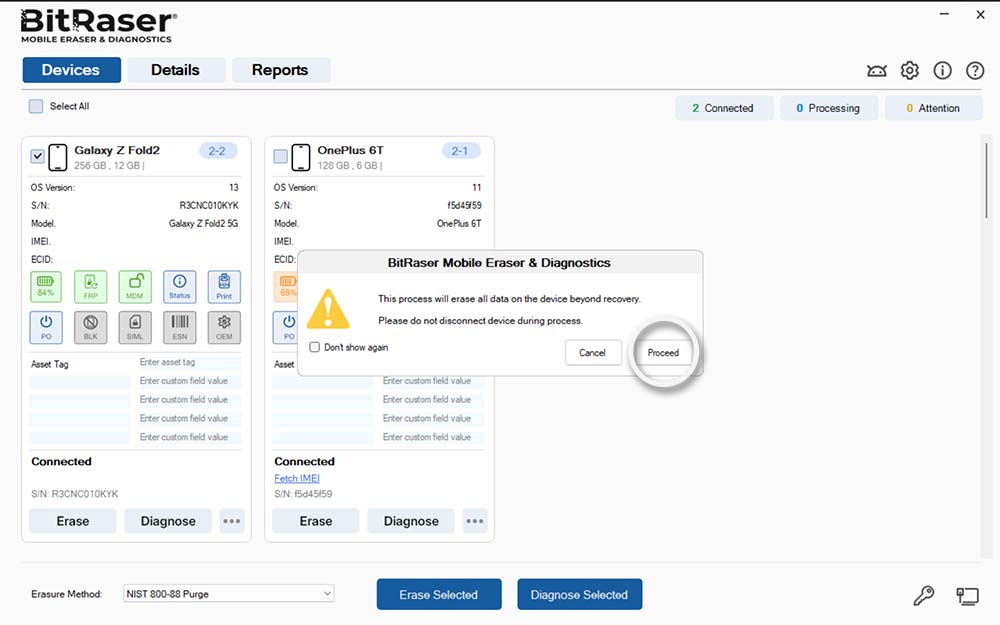Screen dimensions: 1000x625
Task: Click the 2-1 port badge on OnePlus 6T
Action: [x=460, y=151]
